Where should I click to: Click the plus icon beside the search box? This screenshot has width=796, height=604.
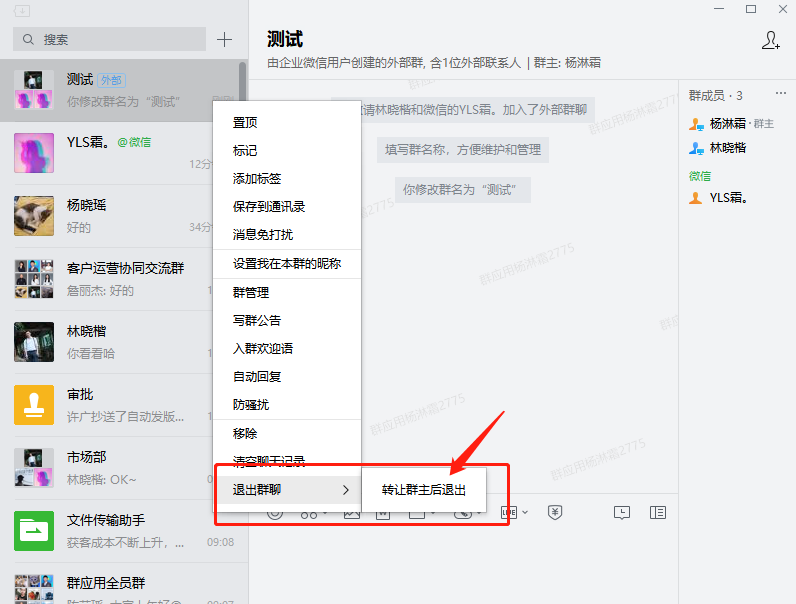point(225,40)
